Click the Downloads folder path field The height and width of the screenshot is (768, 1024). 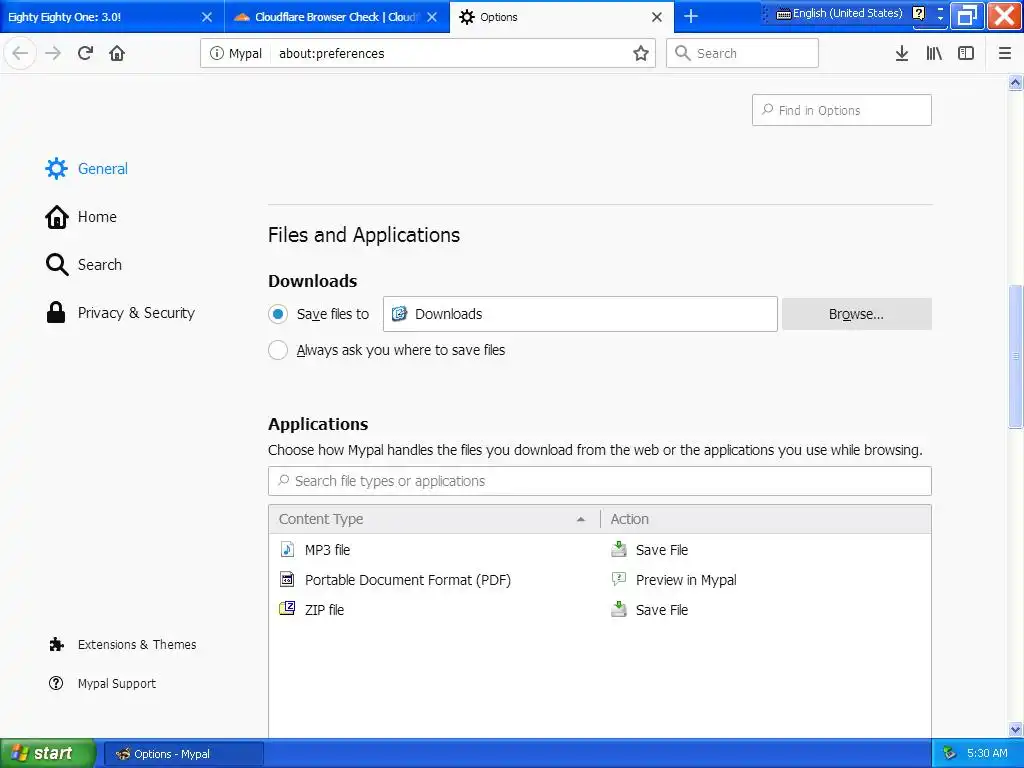point(580,314)
